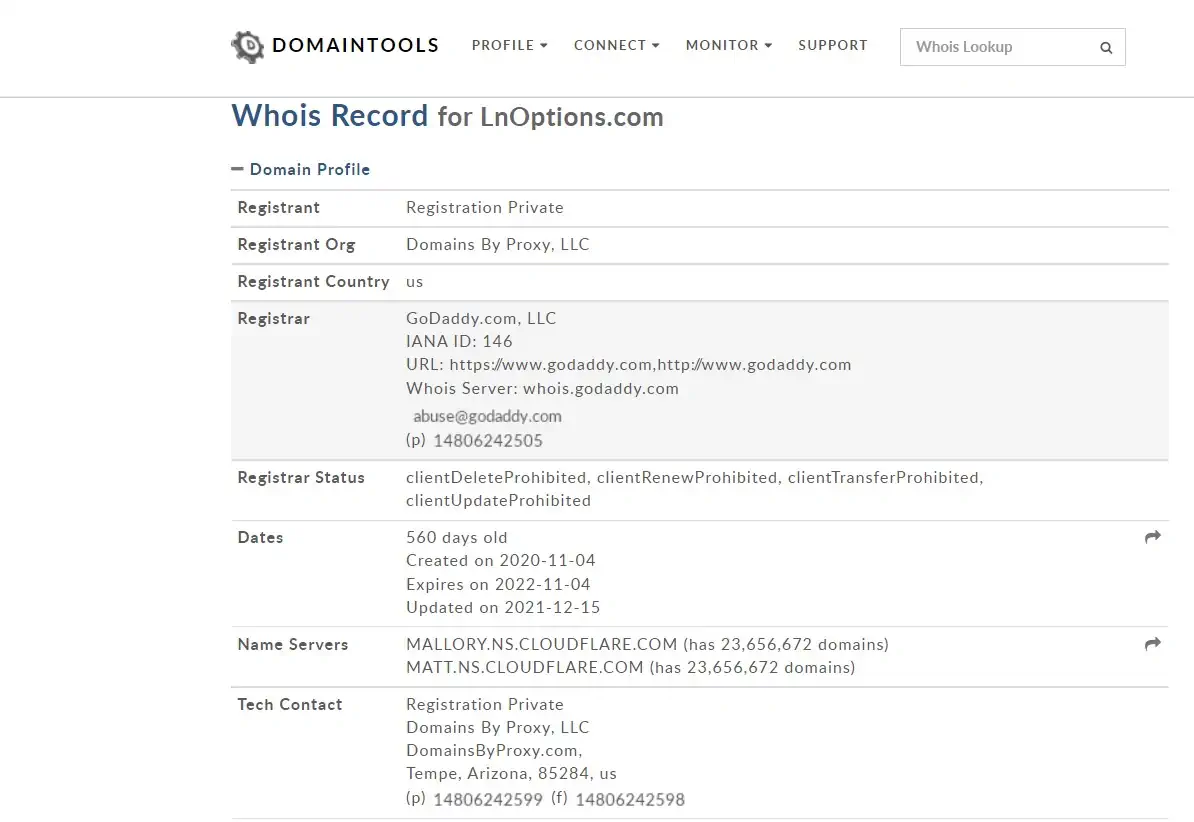The height and width of the screenshot is (822, 1194).
Task: Open the Monitor dropdown menu
Action: 729,46
